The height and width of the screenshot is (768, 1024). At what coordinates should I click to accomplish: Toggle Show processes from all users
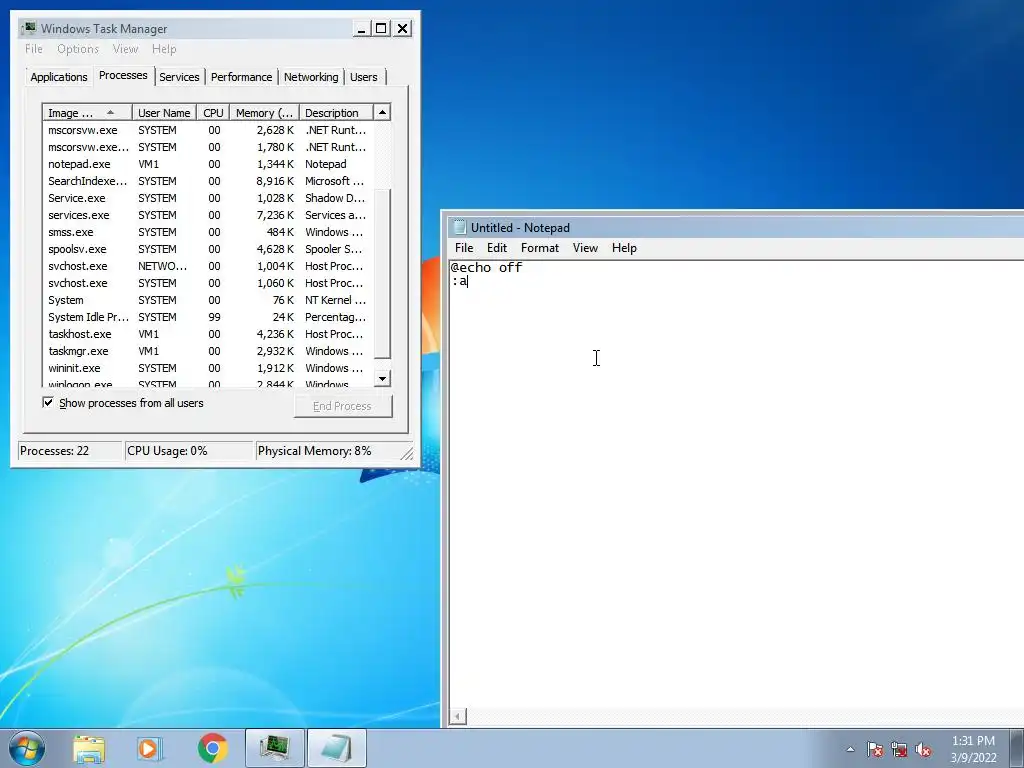(48, 402)
